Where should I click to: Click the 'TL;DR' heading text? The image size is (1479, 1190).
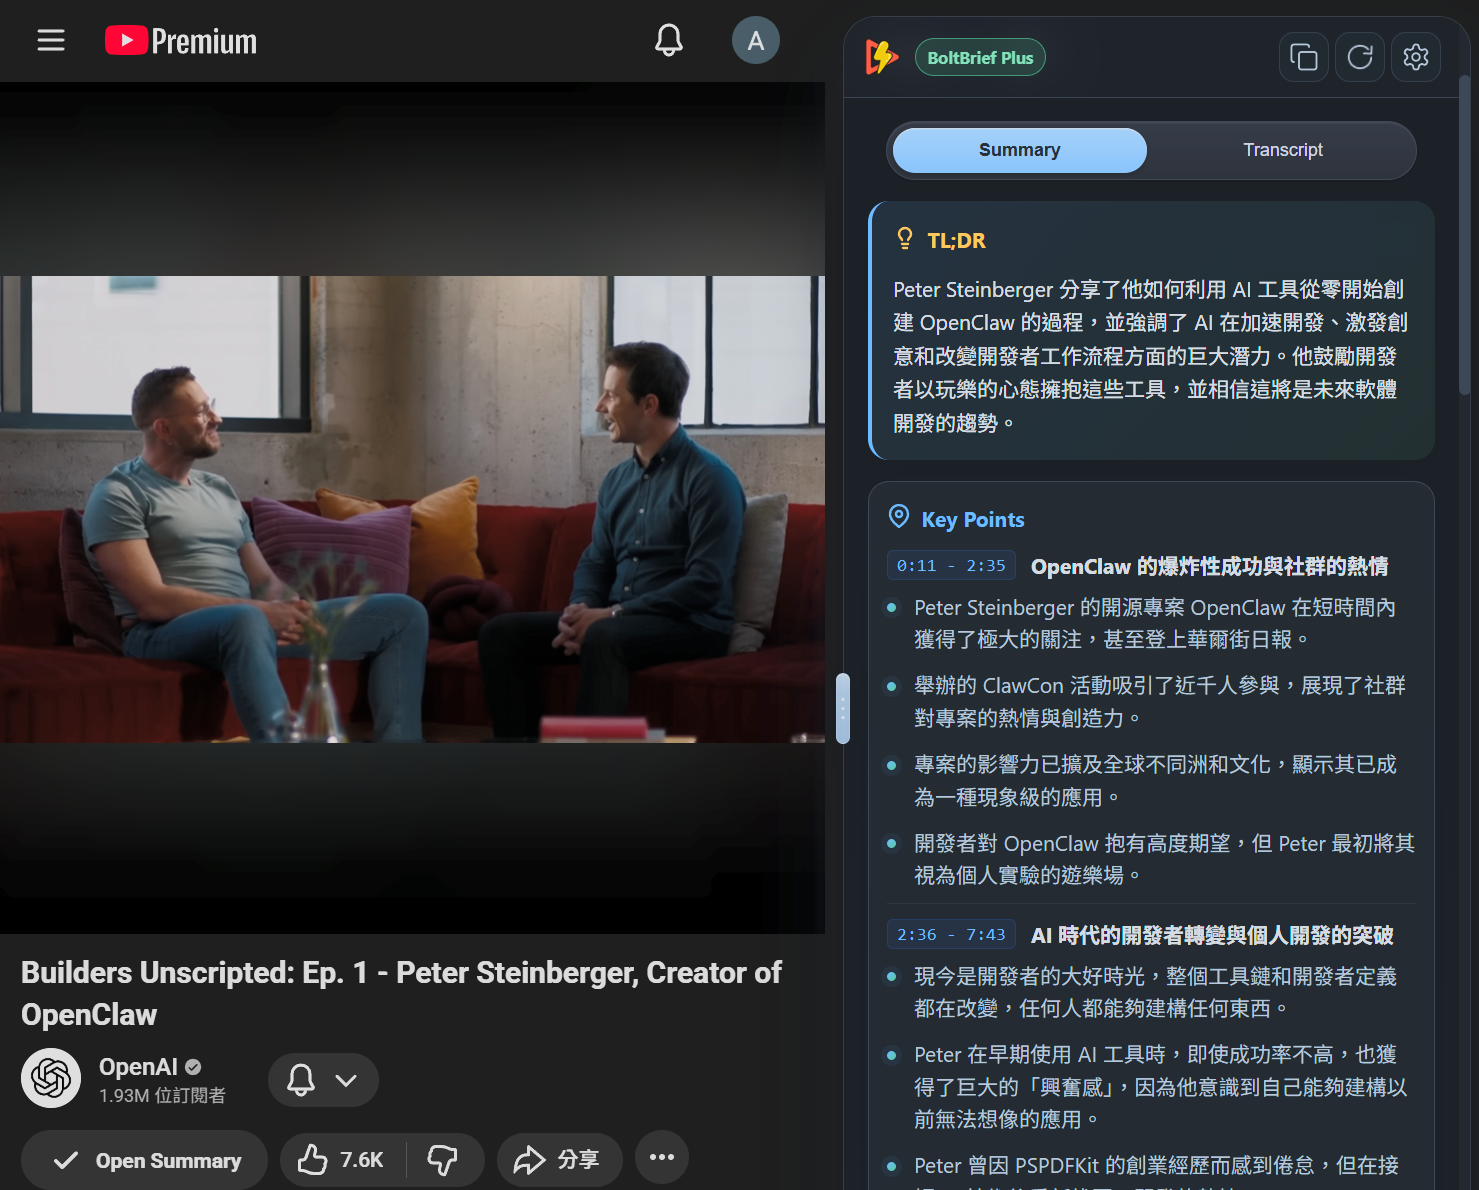tap(956, 240)
